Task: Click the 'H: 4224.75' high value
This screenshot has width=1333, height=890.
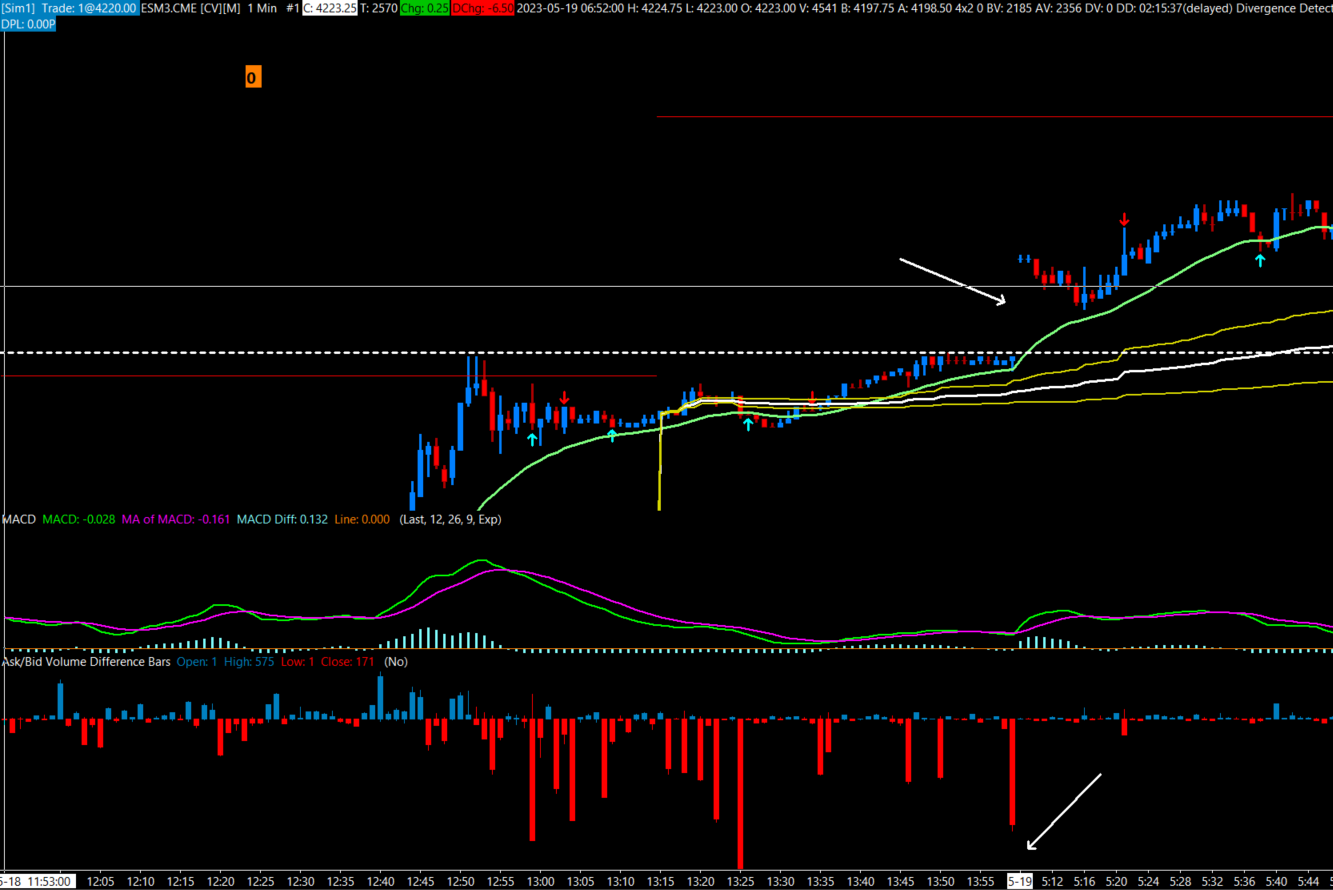Action: click(655, 8)
